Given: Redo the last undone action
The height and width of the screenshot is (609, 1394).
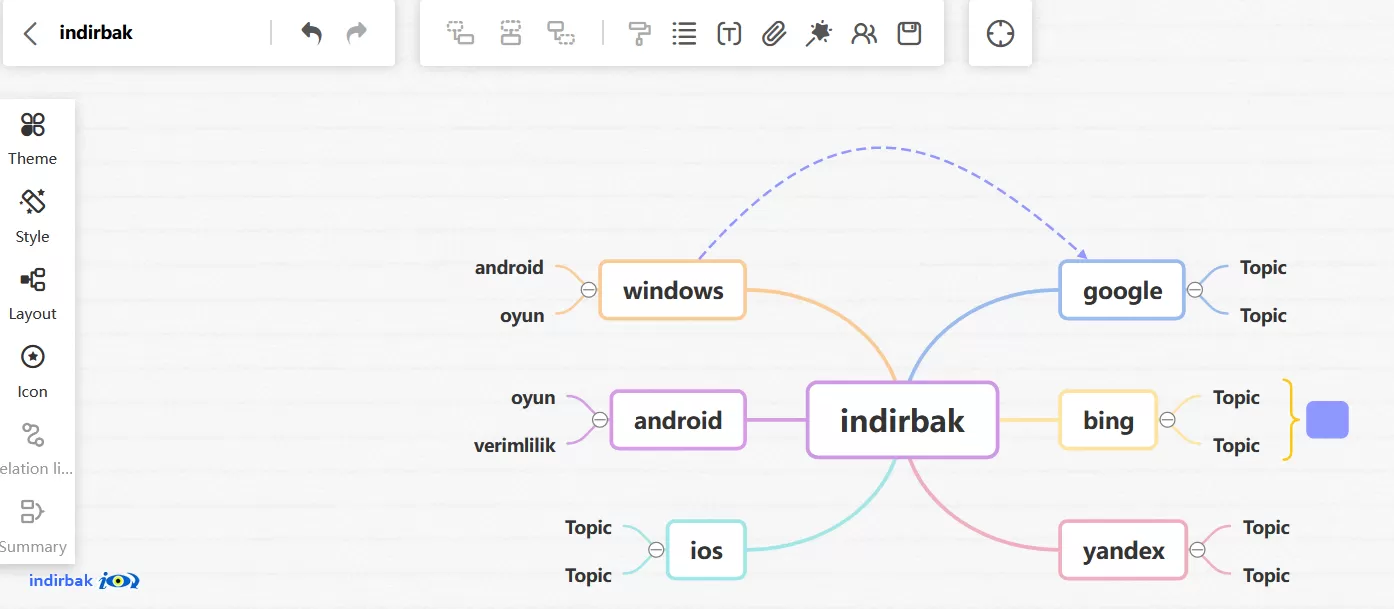Looking at the screenshot, I should (x=357, y=33).
